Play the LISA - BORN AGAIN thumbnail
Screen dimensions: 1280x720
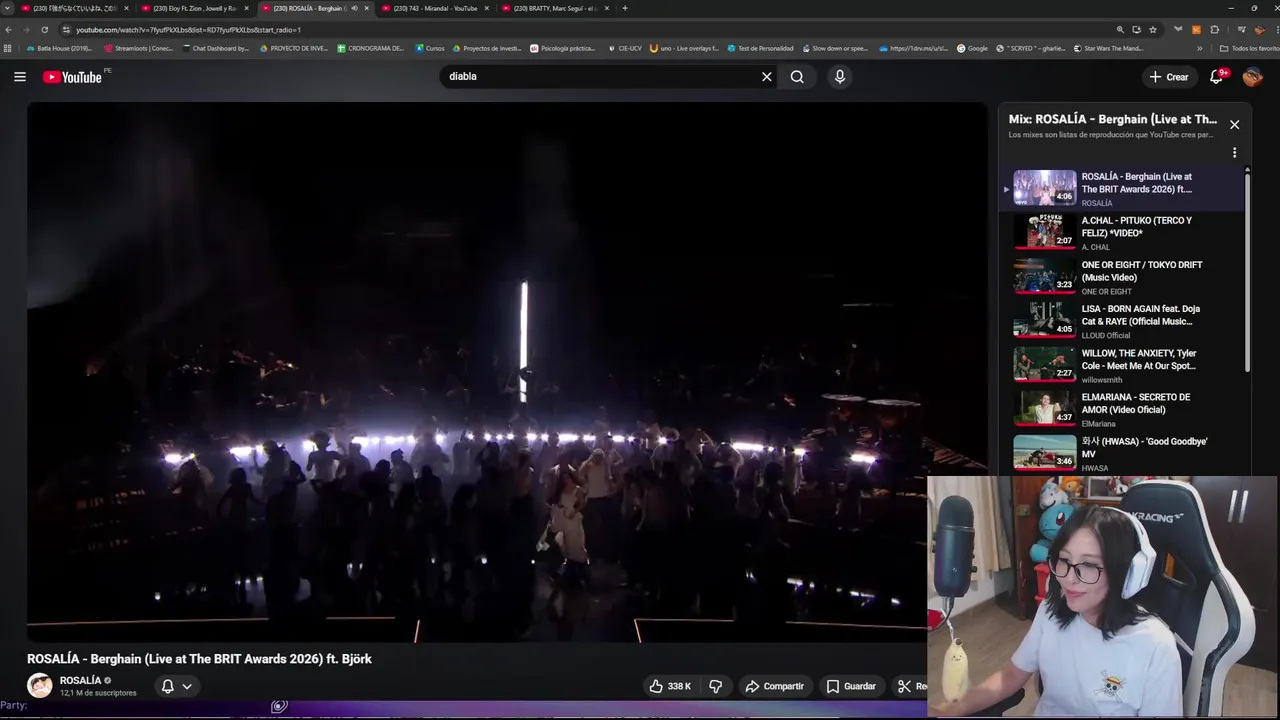pos(1045,320)
